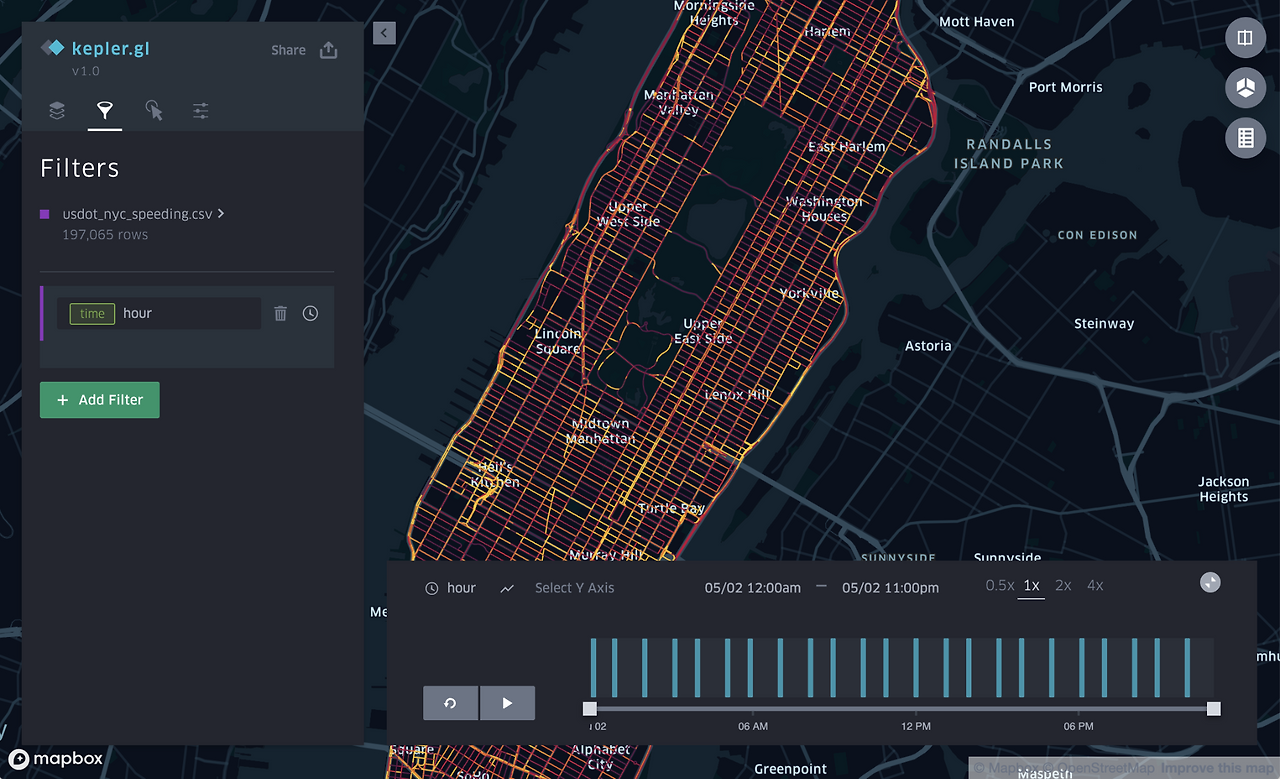Click the kepler.gl logo icon
1280x779 pixels.
coord(52,47)
